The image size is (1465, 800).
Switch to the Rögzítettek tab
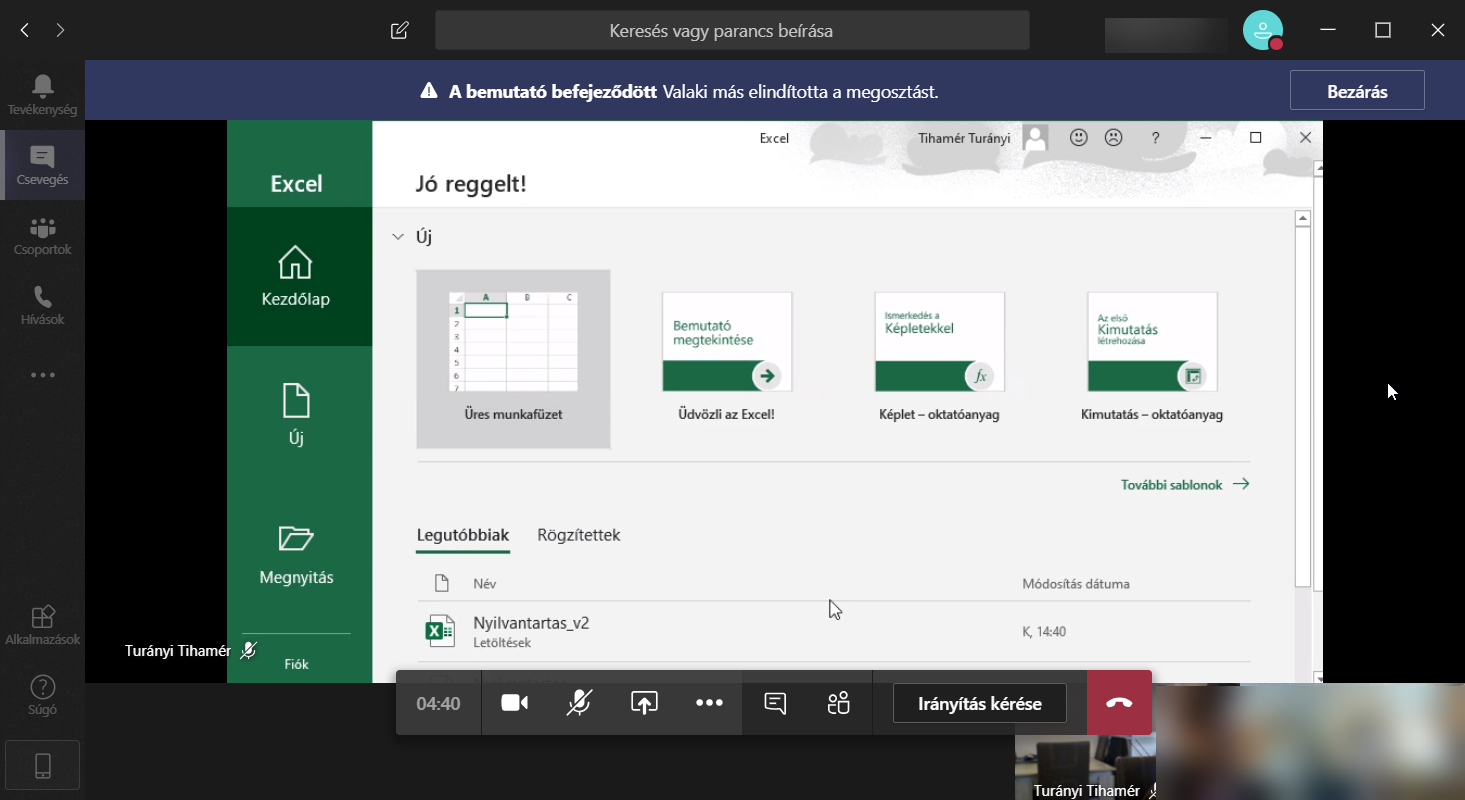(x=578, y=535)
